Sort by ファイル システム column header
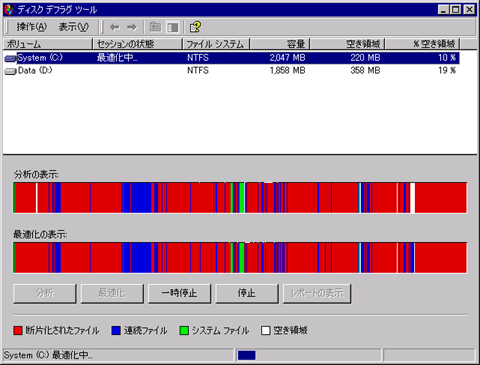The height and width of the screenshot is (365, 480). click(x=216, y=44)
